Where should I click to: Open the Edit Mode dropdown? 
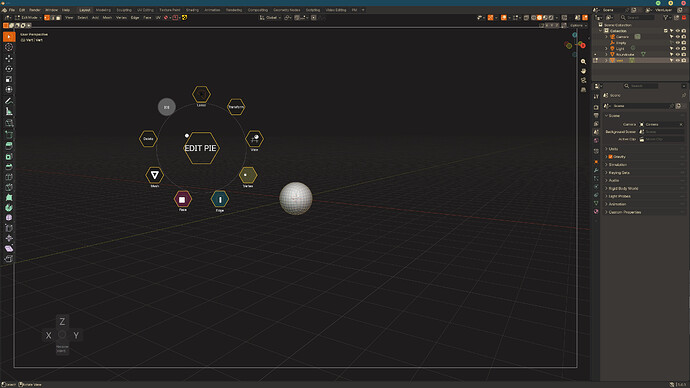pos(29,18)
